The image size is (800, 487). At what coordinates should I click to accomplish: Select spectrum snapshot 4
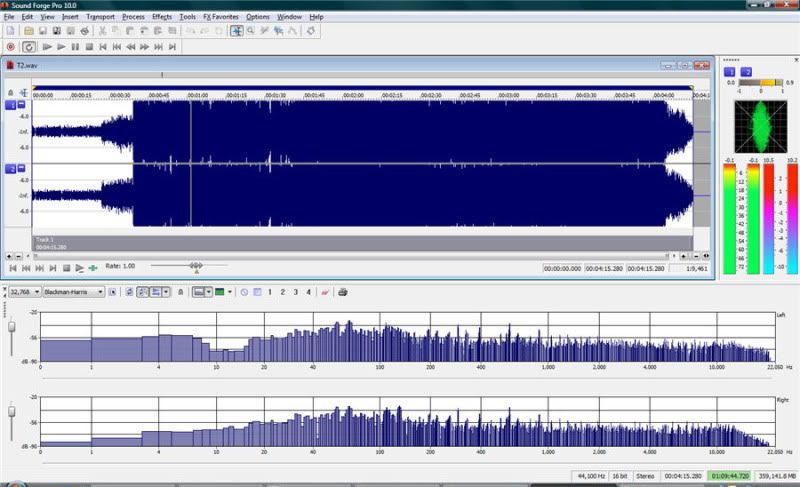[x=308, y=292]
